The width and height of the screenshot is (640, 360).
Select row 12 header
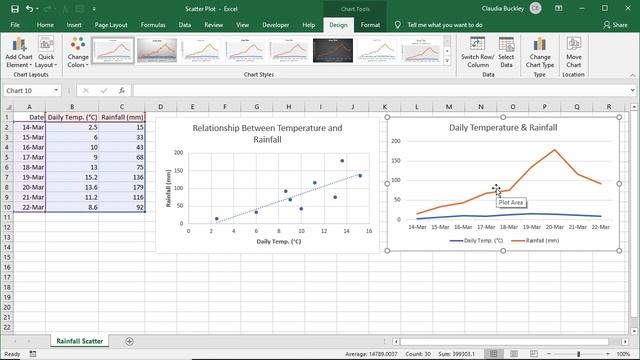[7, 227]
